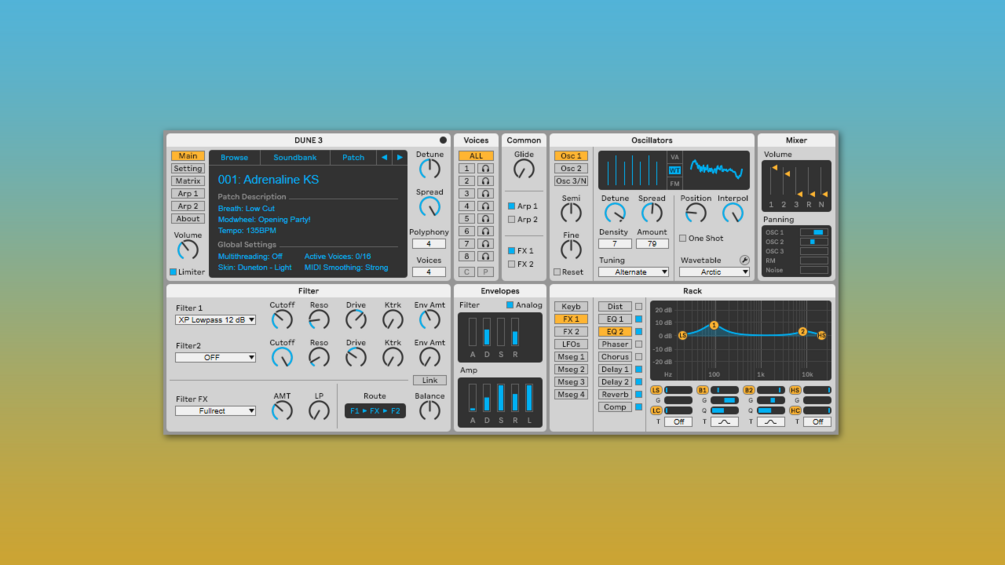
Task: Select the Osc 2 tab
Action: pos(571,168)
